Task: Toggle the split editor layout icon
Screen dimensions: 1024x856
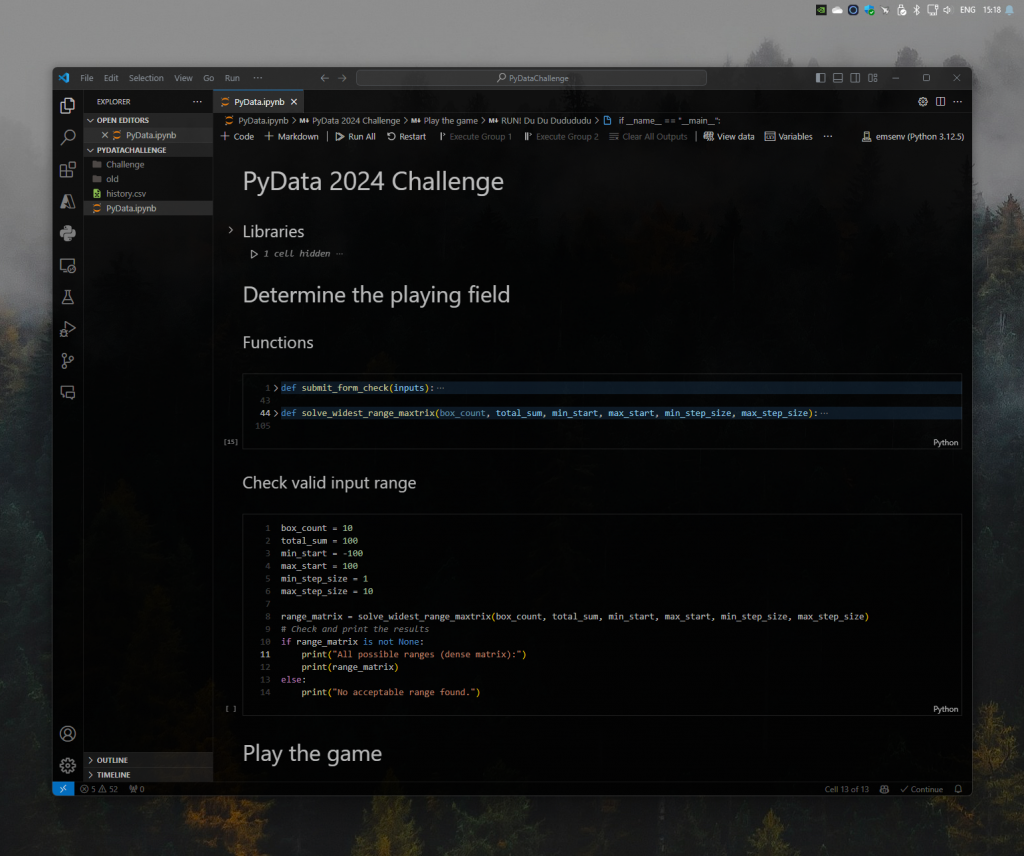Action: click(941, 101)
